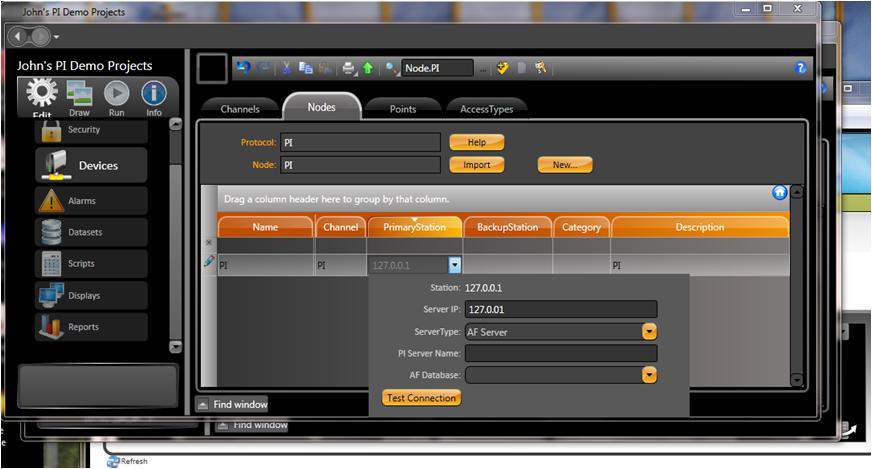This screenshot has width=872, height=469.
Task: Click the PI Server Name input field
Action: [x=561, y=353]
